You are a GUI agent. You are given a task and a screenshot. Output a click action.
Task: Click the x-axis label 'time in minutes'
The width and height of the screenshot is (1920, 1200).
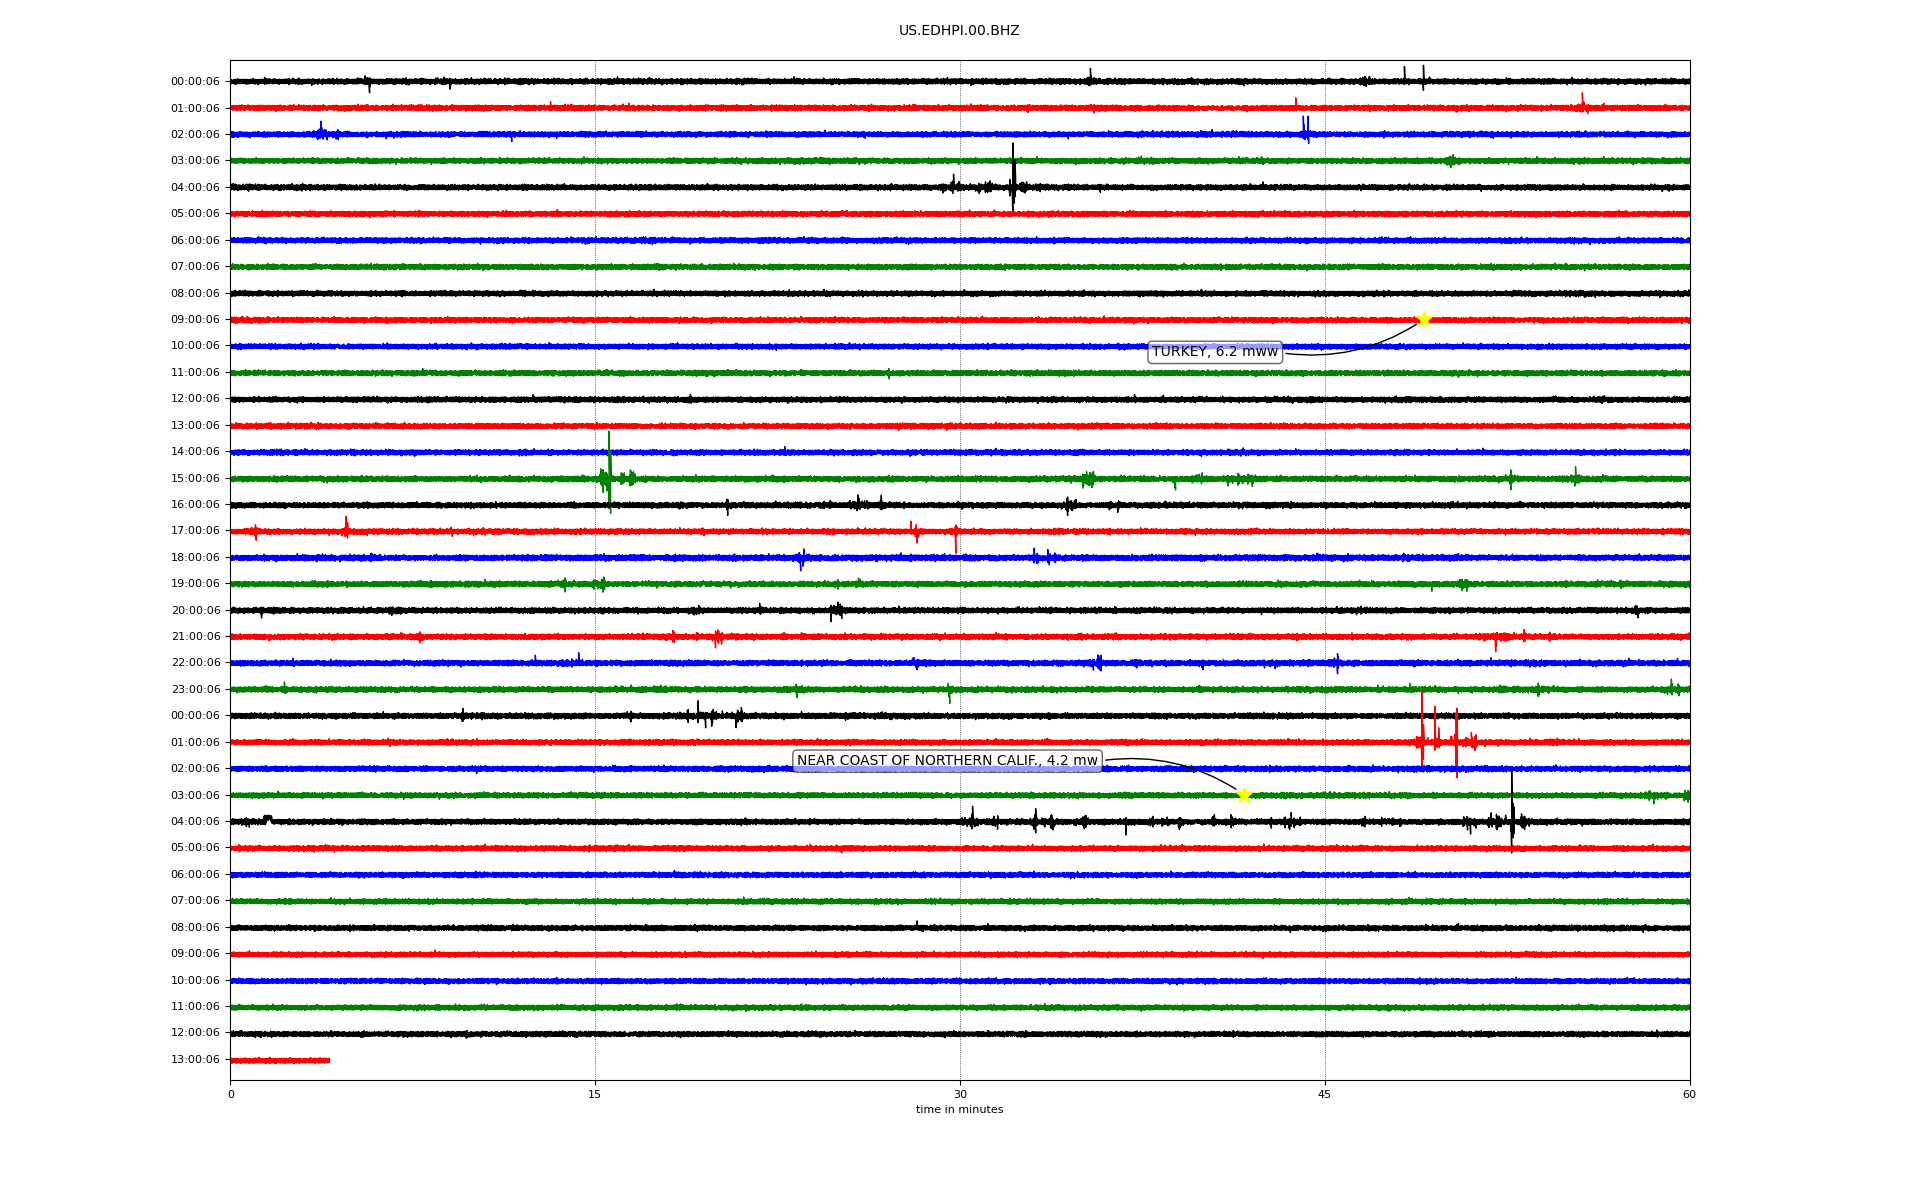pyautogui.click(x=959, y=1110)
